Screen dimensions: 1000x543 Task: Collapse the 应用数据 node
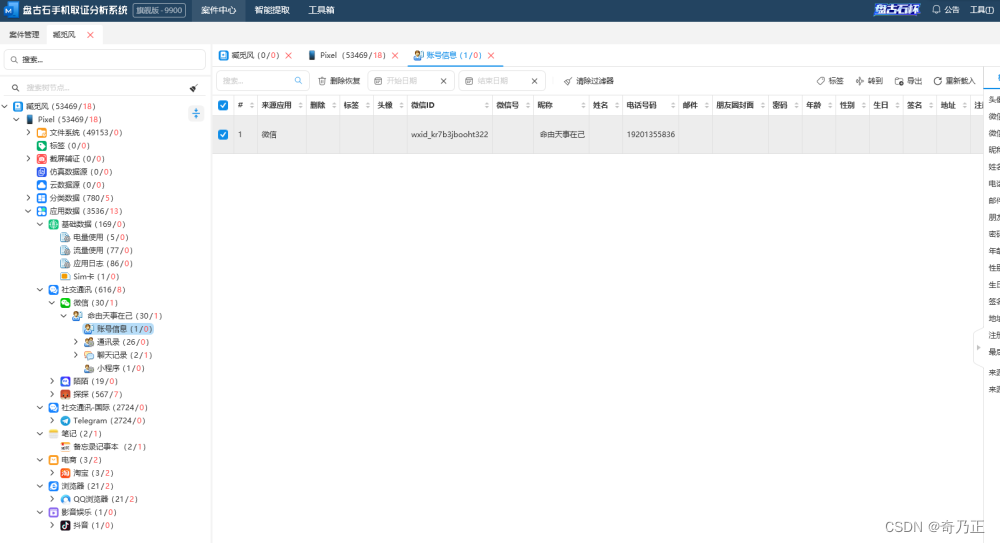(x=28, y=211)
